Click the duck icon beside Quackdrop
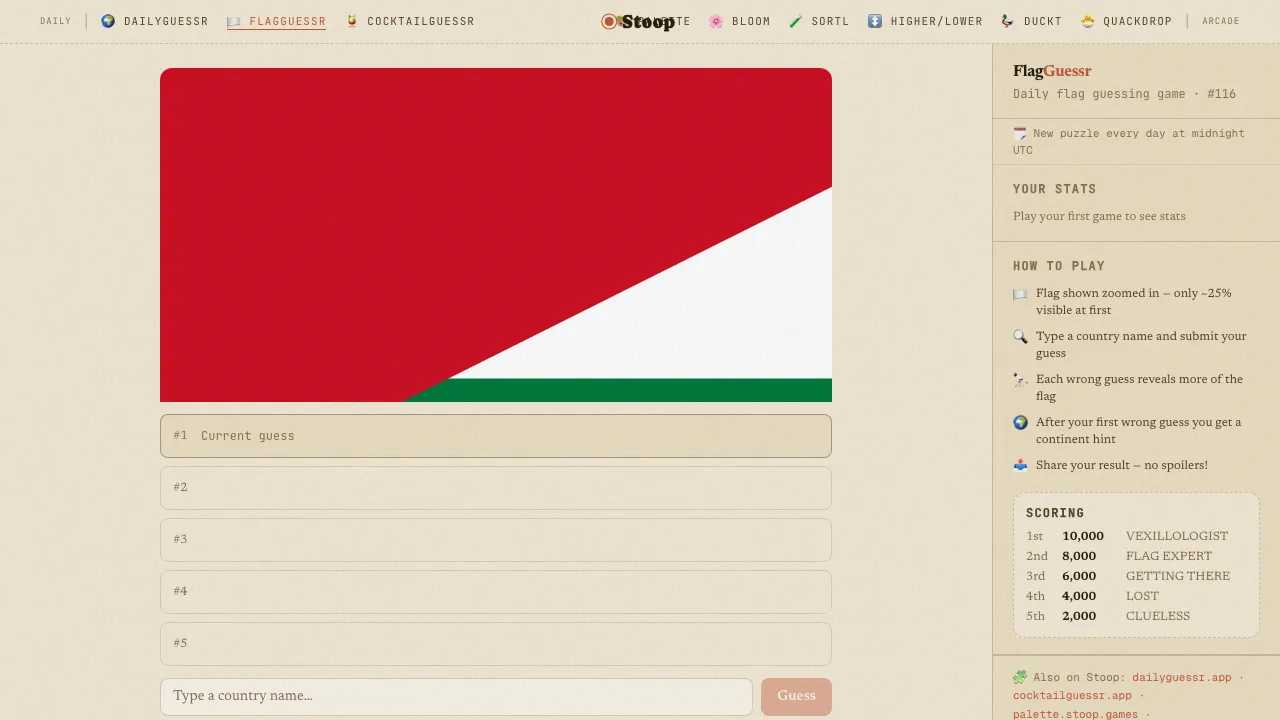This screenshot has height=720, width=1280. 1088,21
